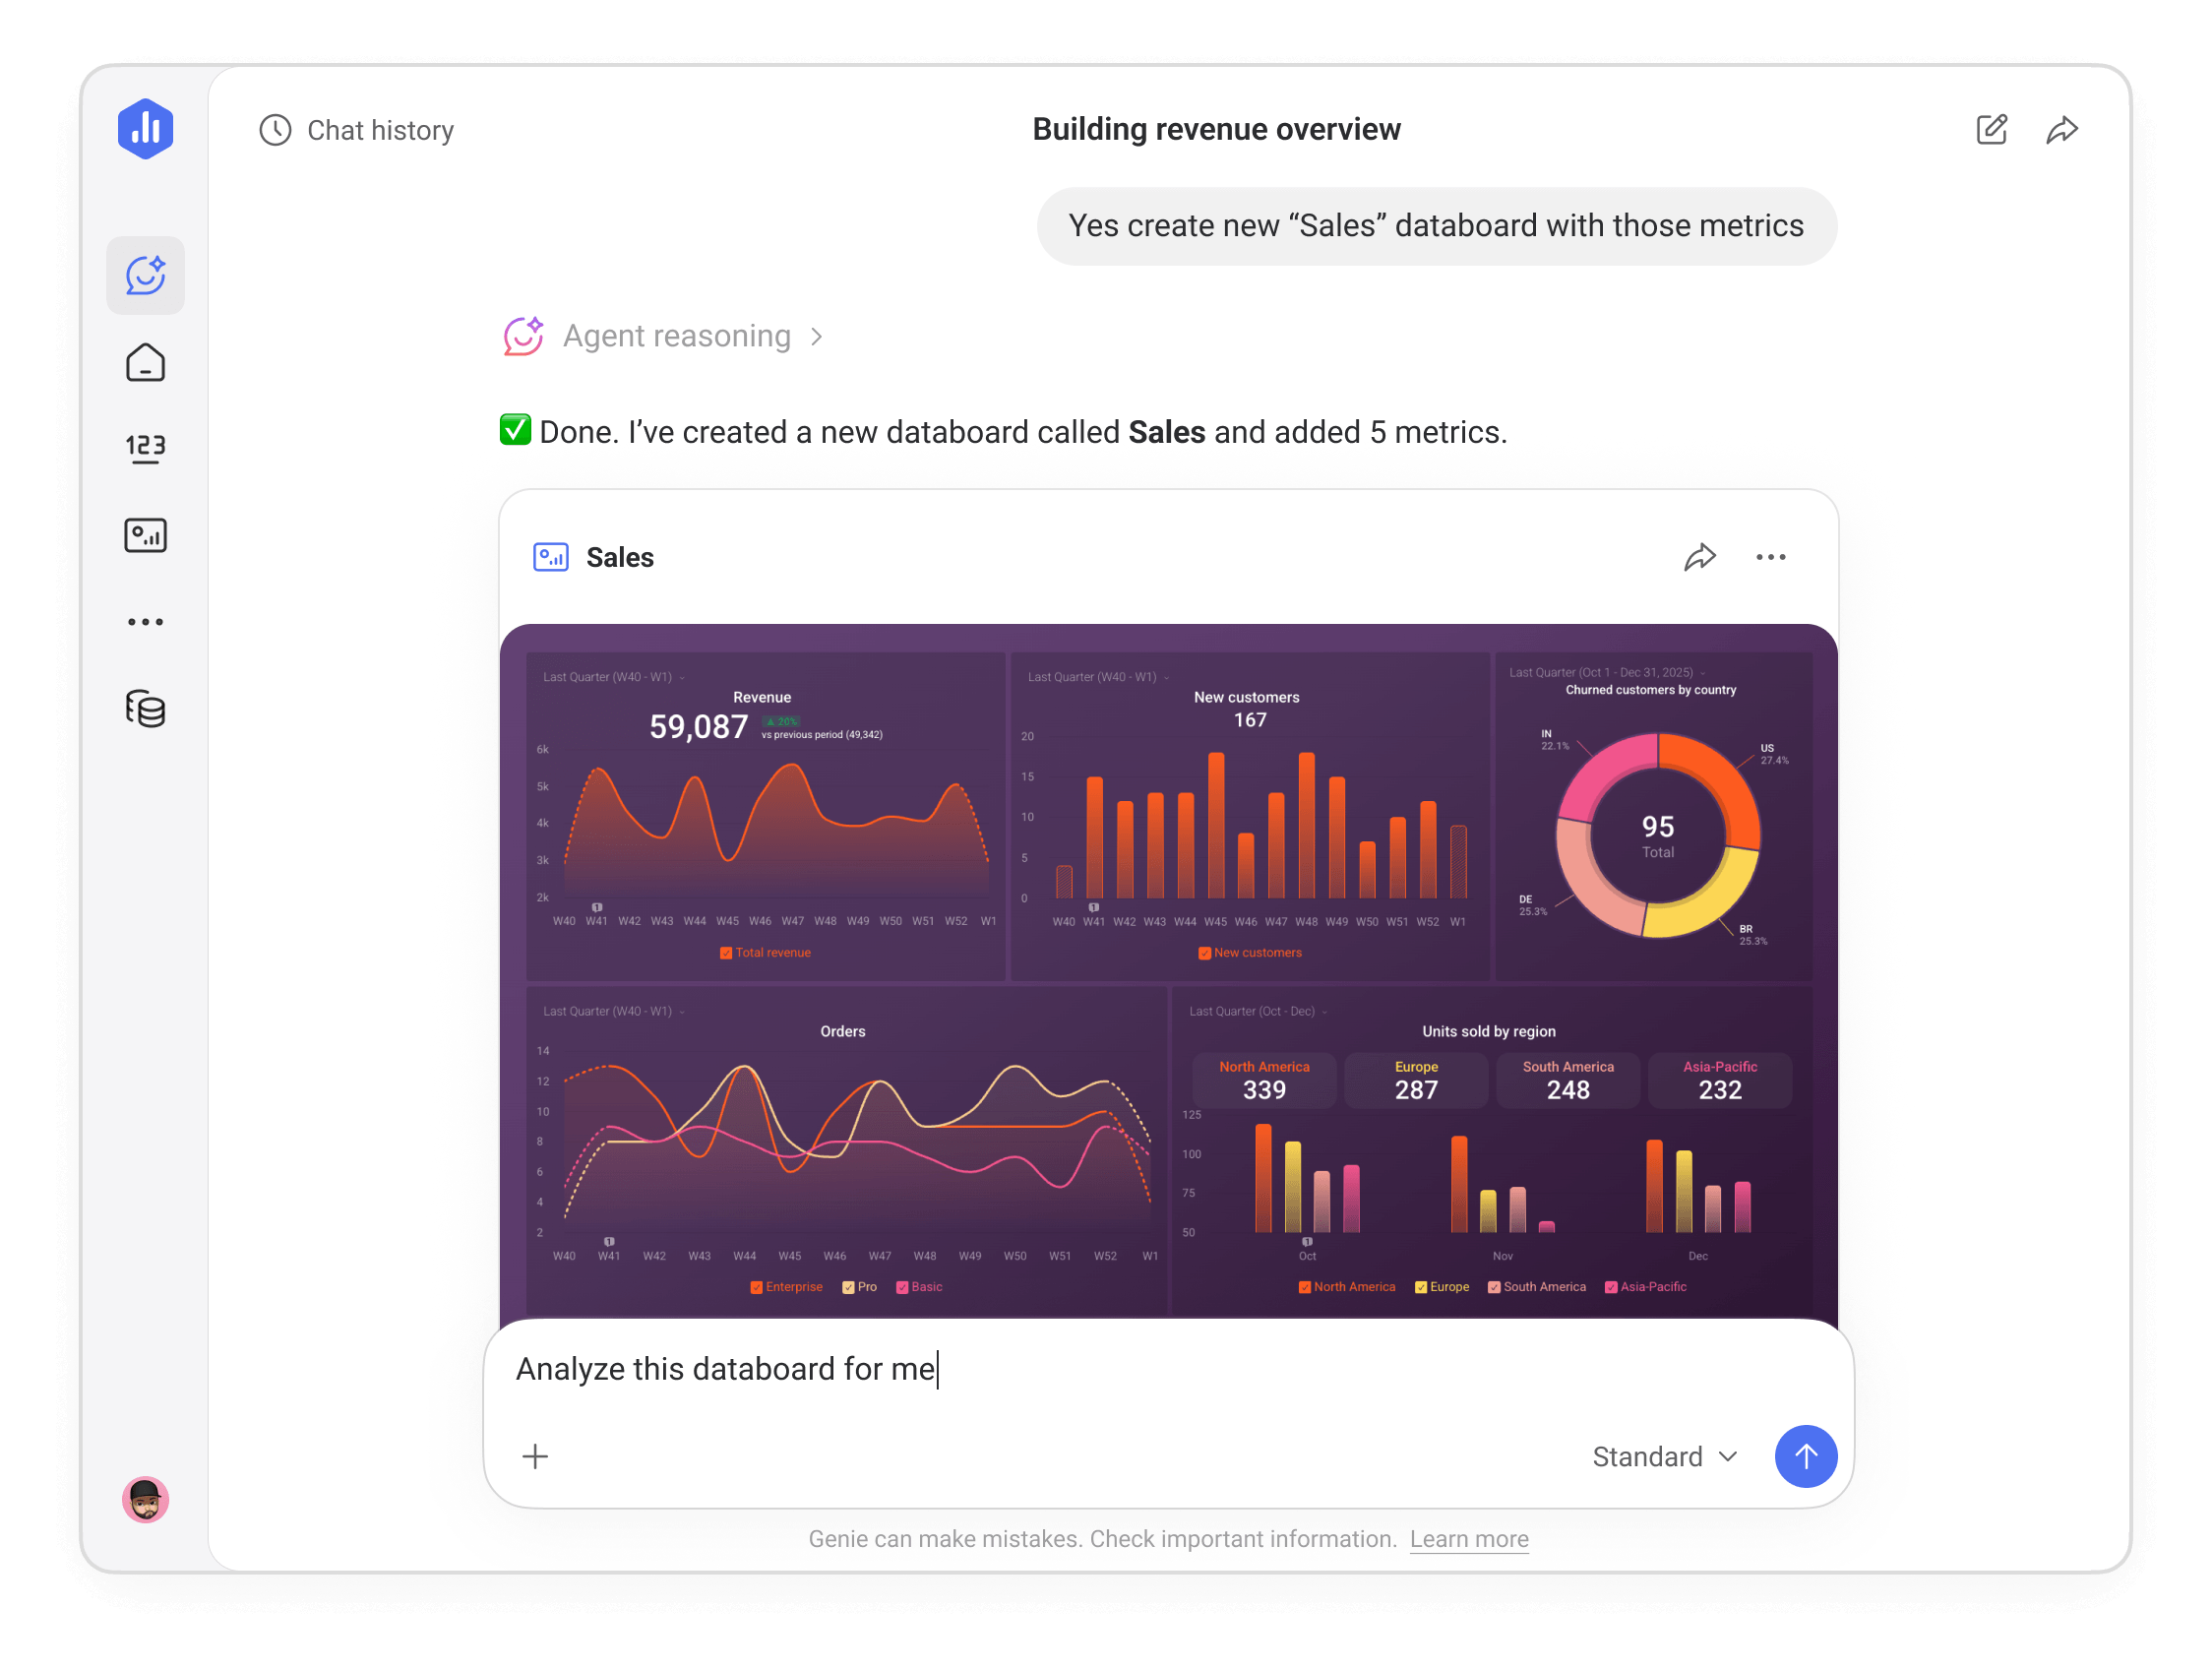
Task: Click the sidebar ellipsis for more options
Action: click(145, 621)
